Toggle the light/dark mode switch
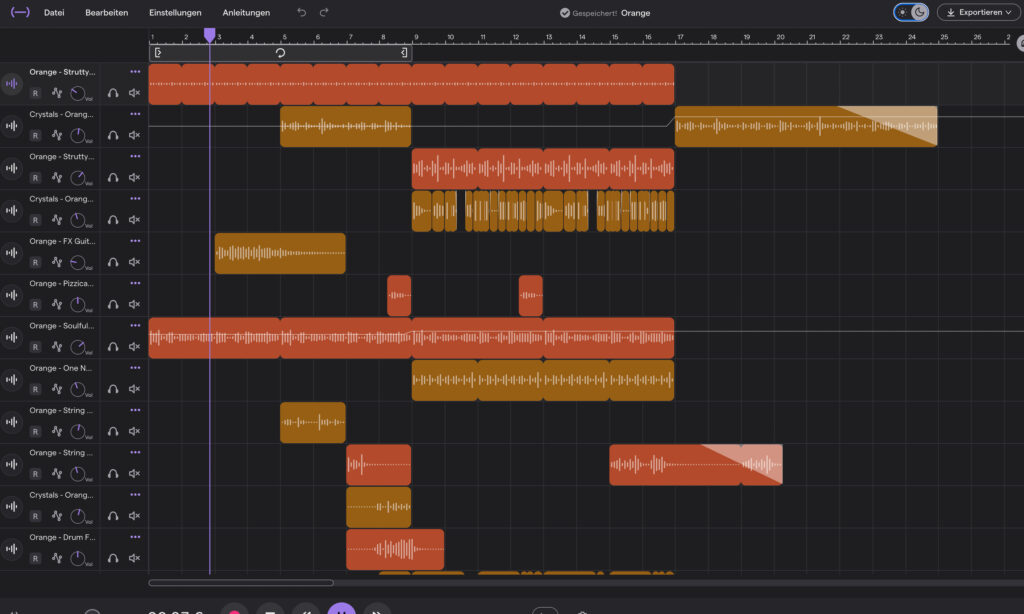The image size is (1024, 614). [x=911, y=12]
